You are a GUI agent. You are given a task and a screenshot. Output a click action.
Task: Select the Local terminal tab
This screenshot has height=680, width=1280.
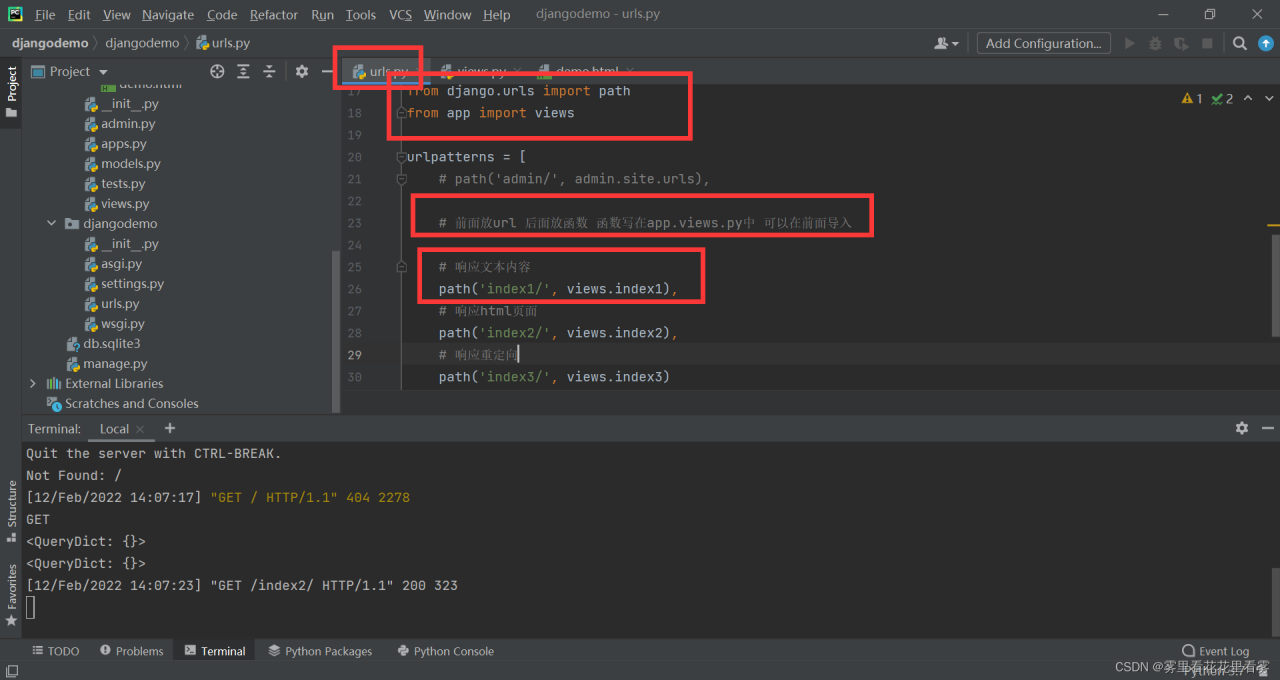pyautogui.click(x=114, y=429)
